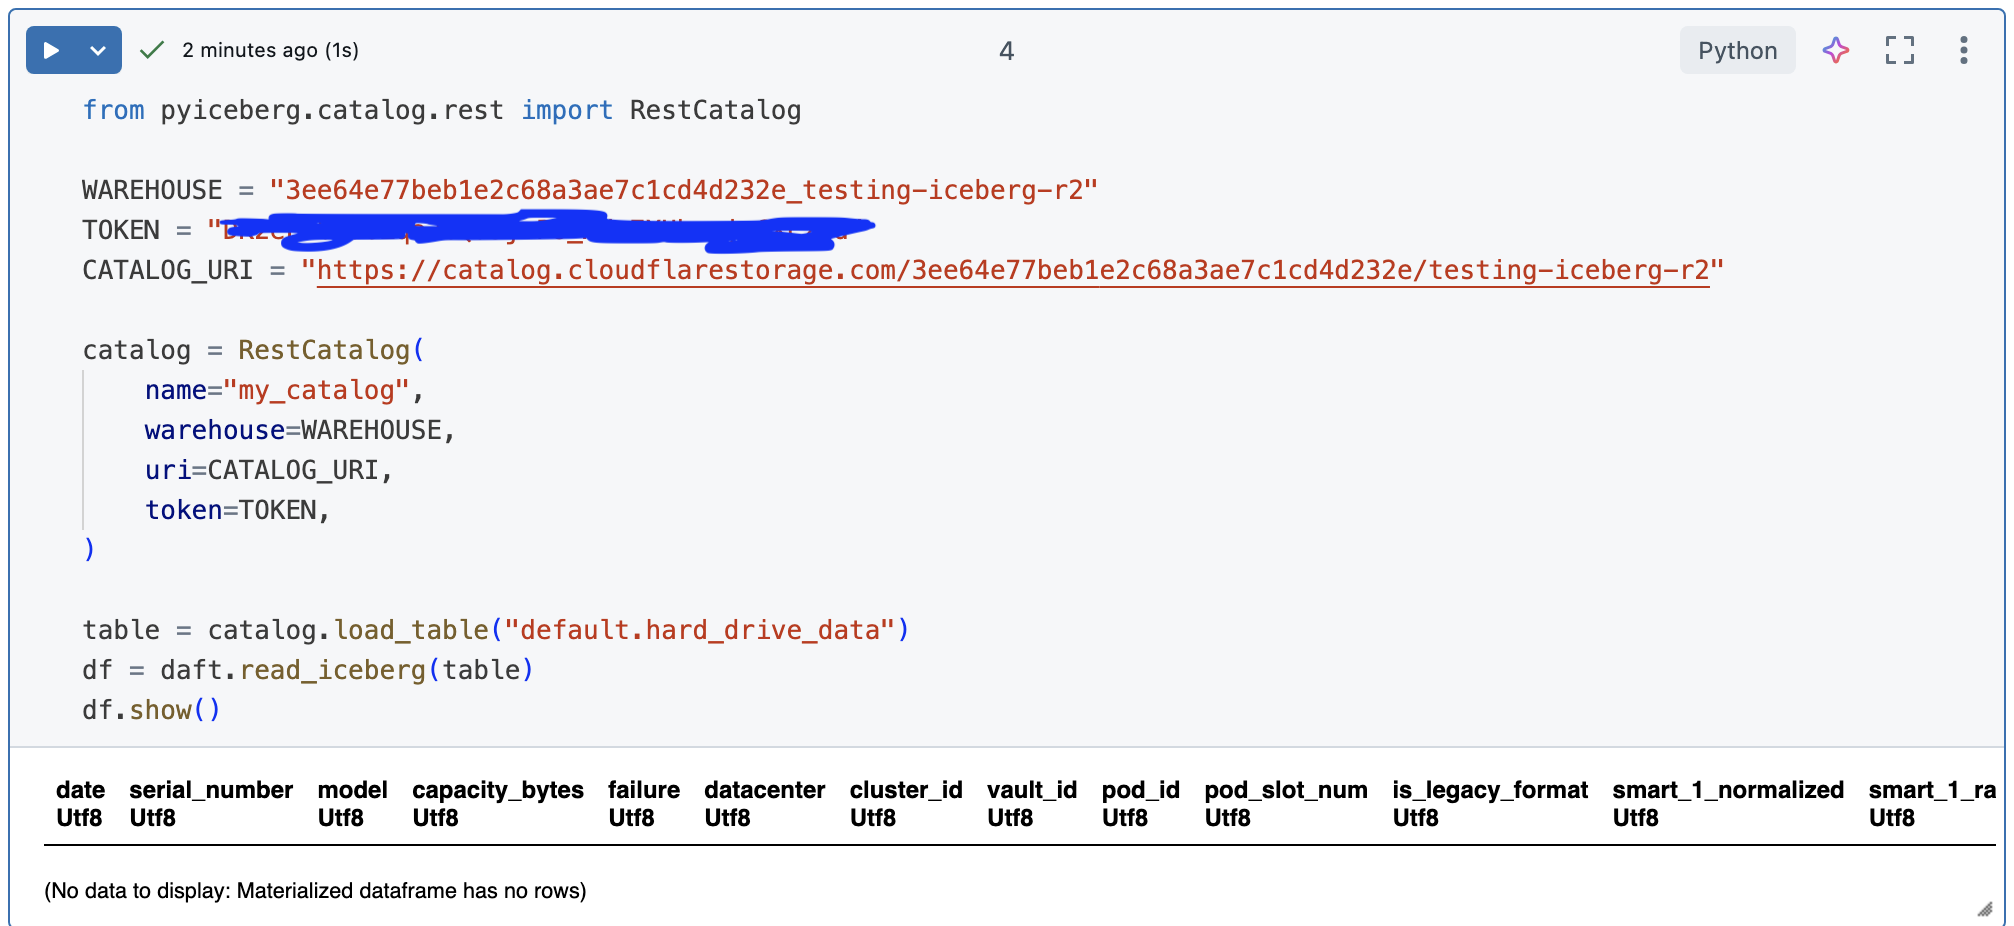Click the fullscreen brackets icon near Python label
2014x926 pixels.
point(1900,50)
